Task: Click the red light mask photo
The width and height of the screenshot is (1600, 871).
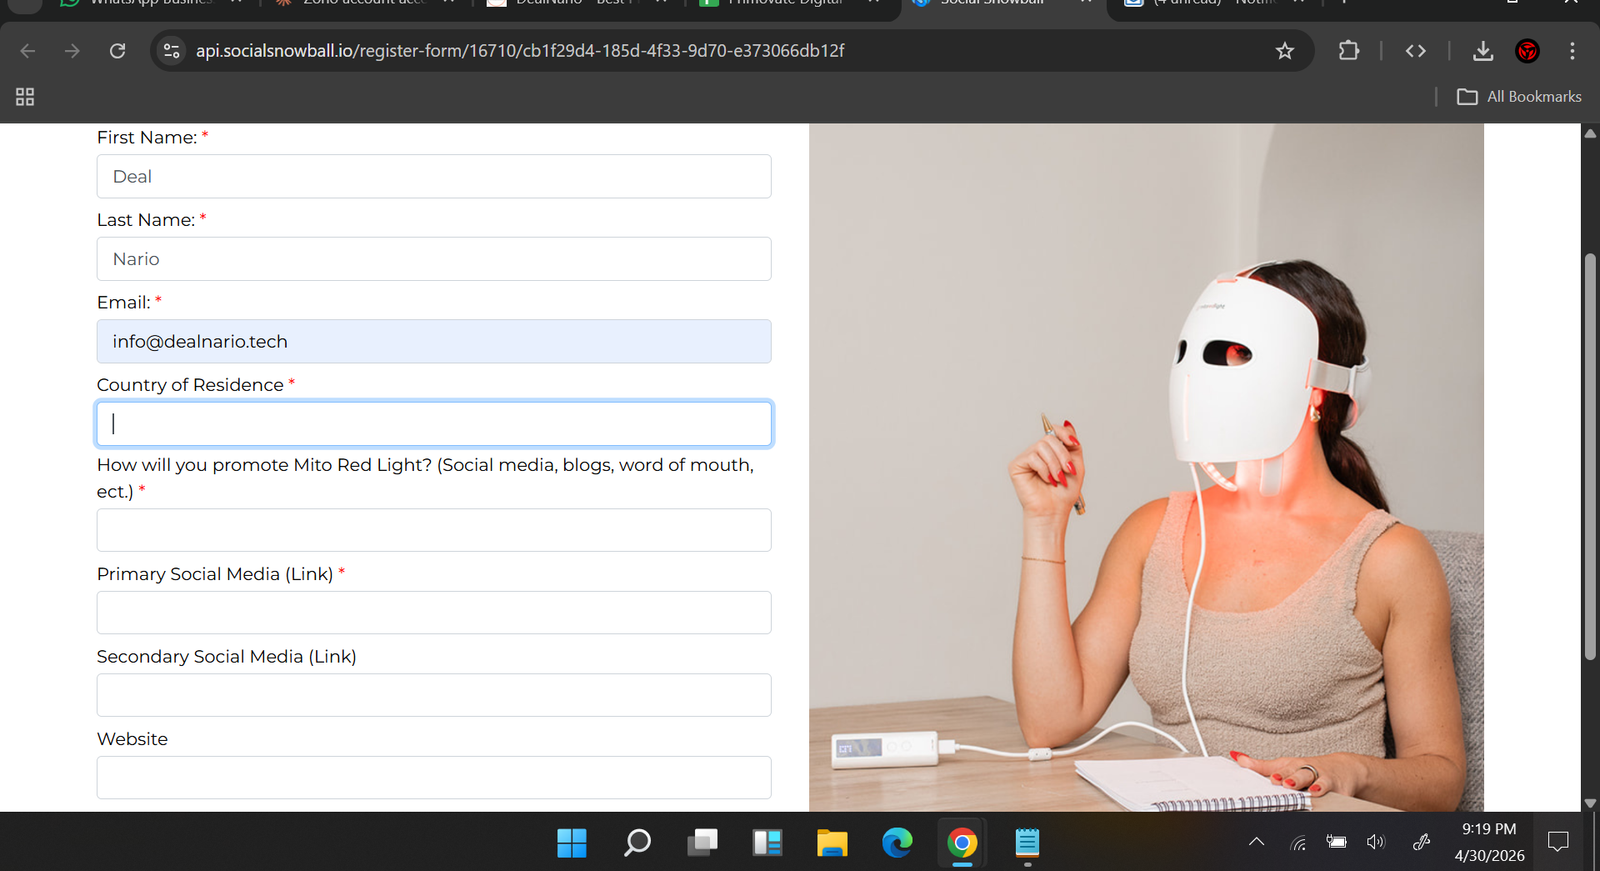Action: (1146, 467)
